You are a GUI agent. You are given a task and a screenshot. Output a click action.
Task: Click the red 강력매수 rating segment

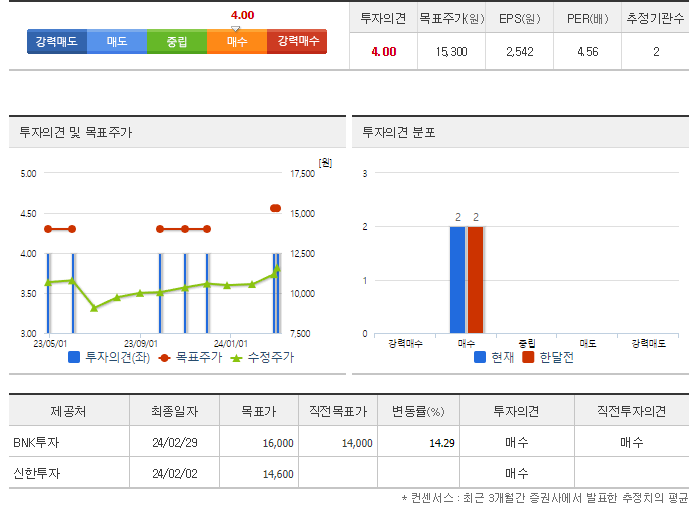(297, 41)
